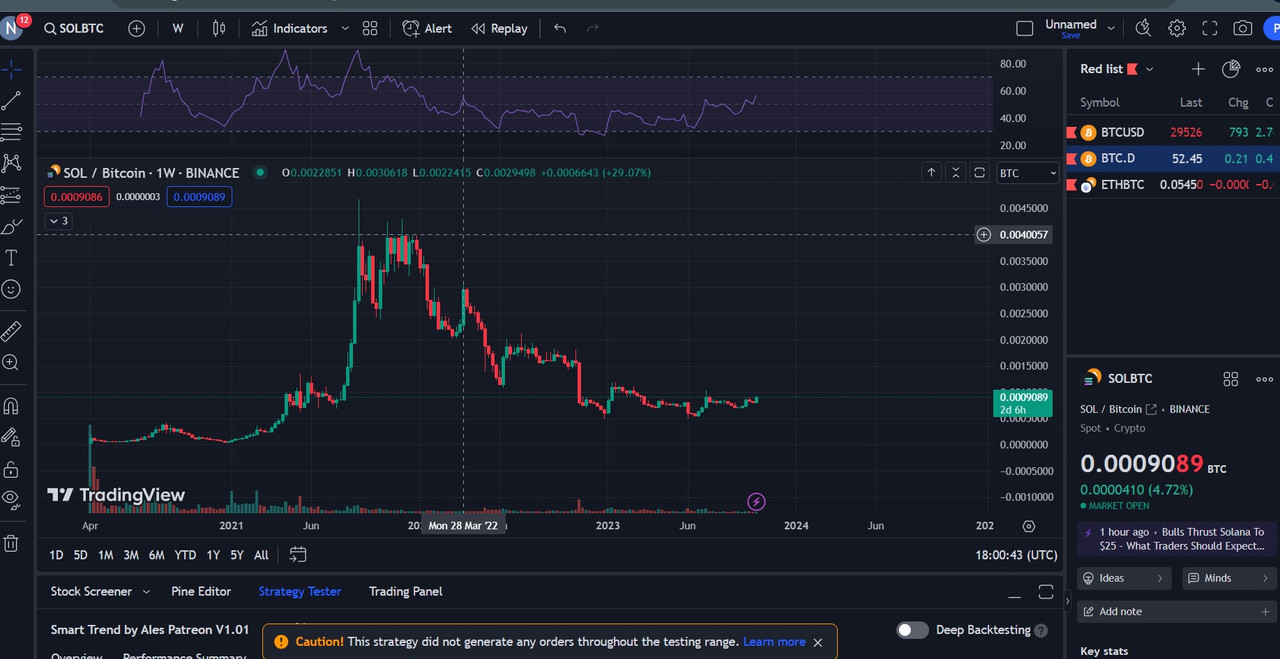Select ETHBTC row in the watchlist

[x=1173, y=184]
